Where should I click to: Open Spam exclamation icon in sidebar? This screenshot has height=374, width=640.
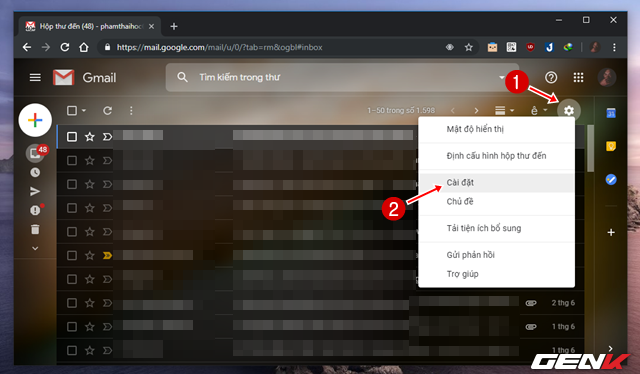coord(36,210)
